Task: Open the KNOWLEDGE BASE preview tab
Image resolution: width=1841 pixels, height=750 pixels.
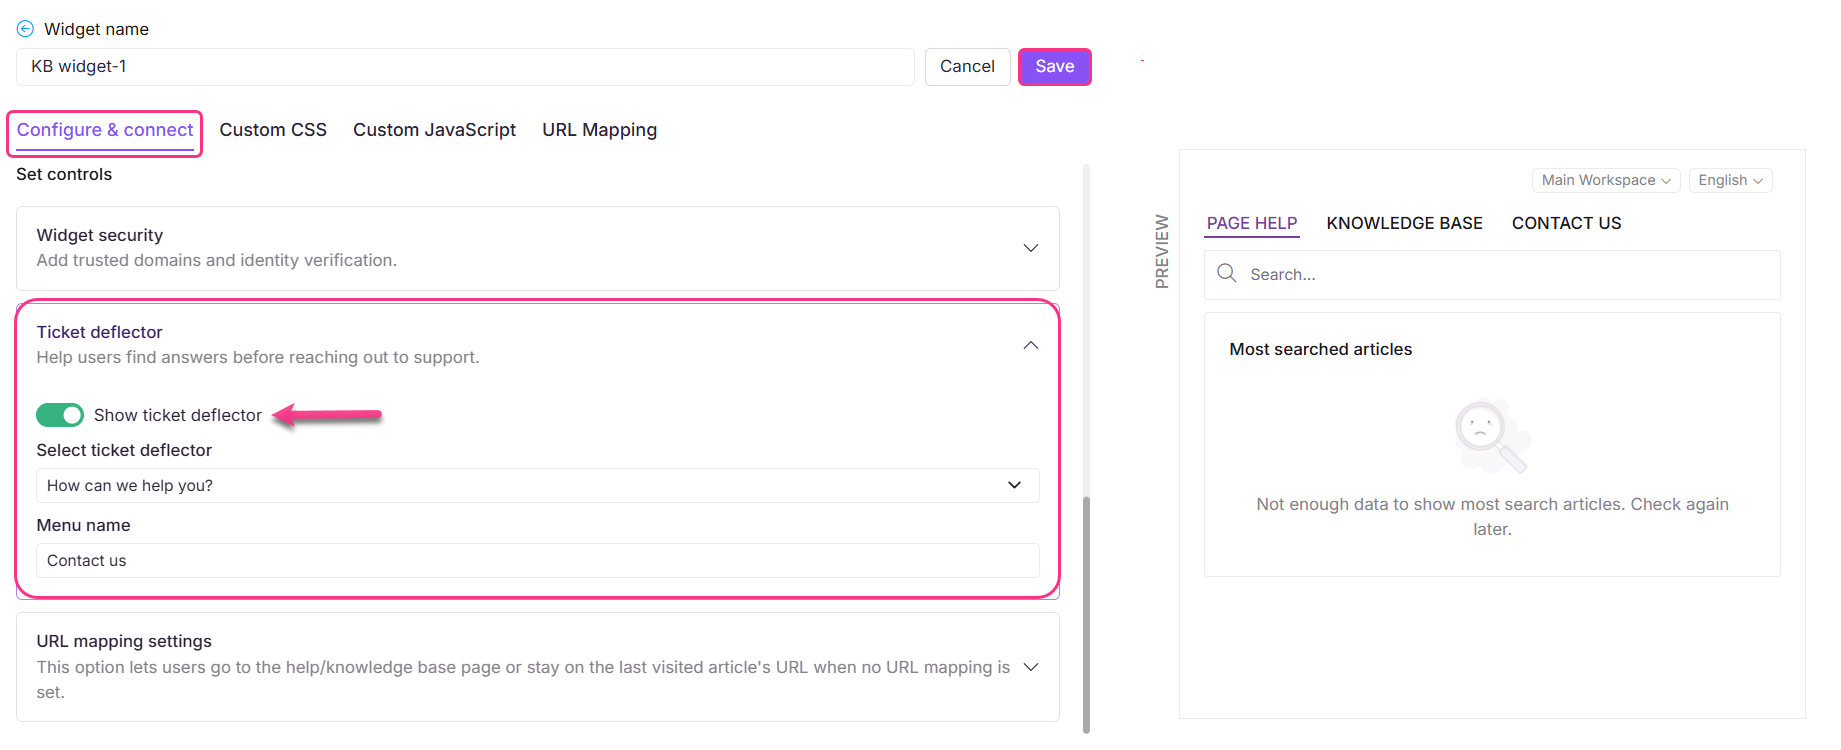Action: 1404,223
